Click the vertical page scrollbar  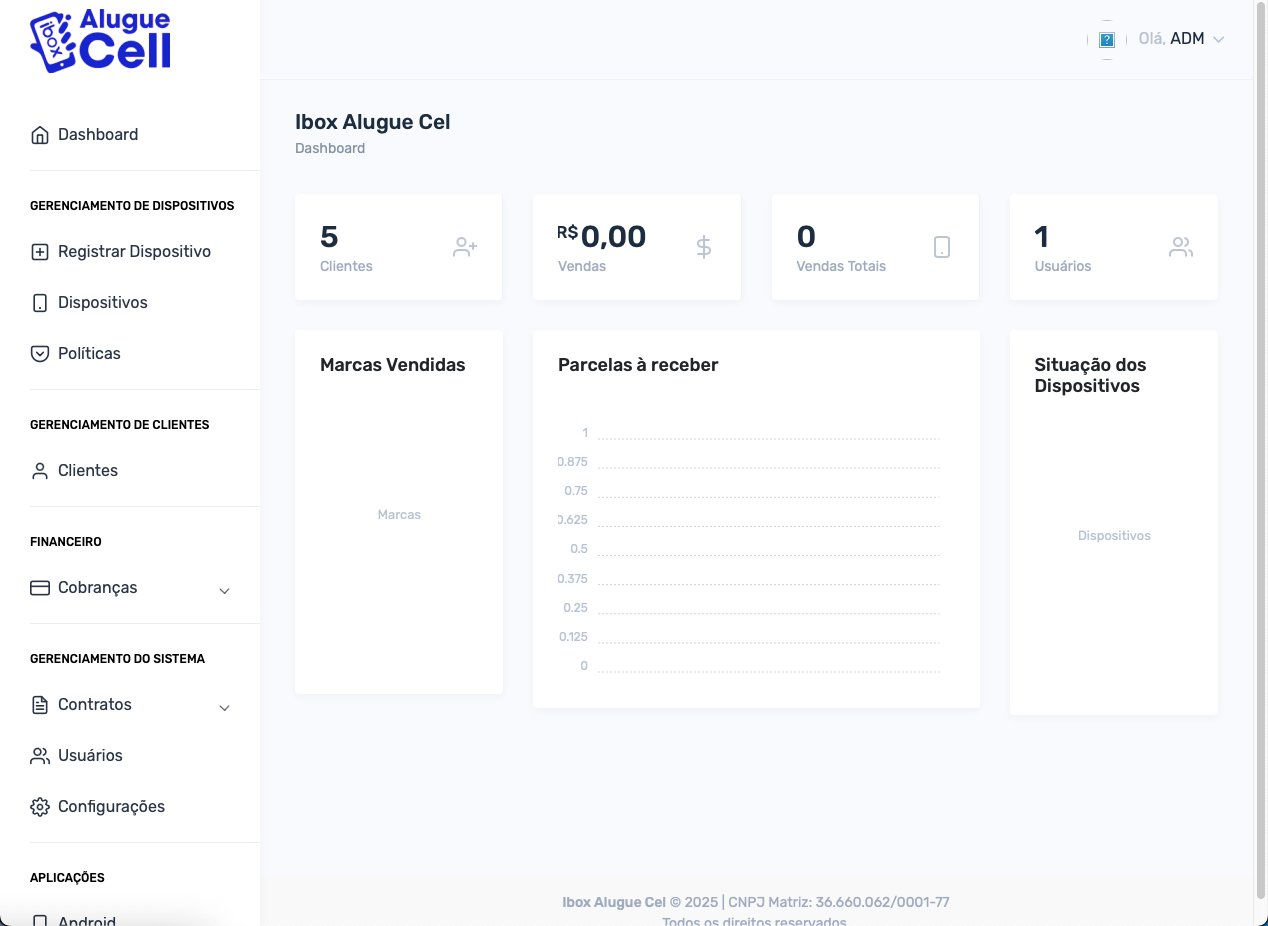coord(1260,450)
